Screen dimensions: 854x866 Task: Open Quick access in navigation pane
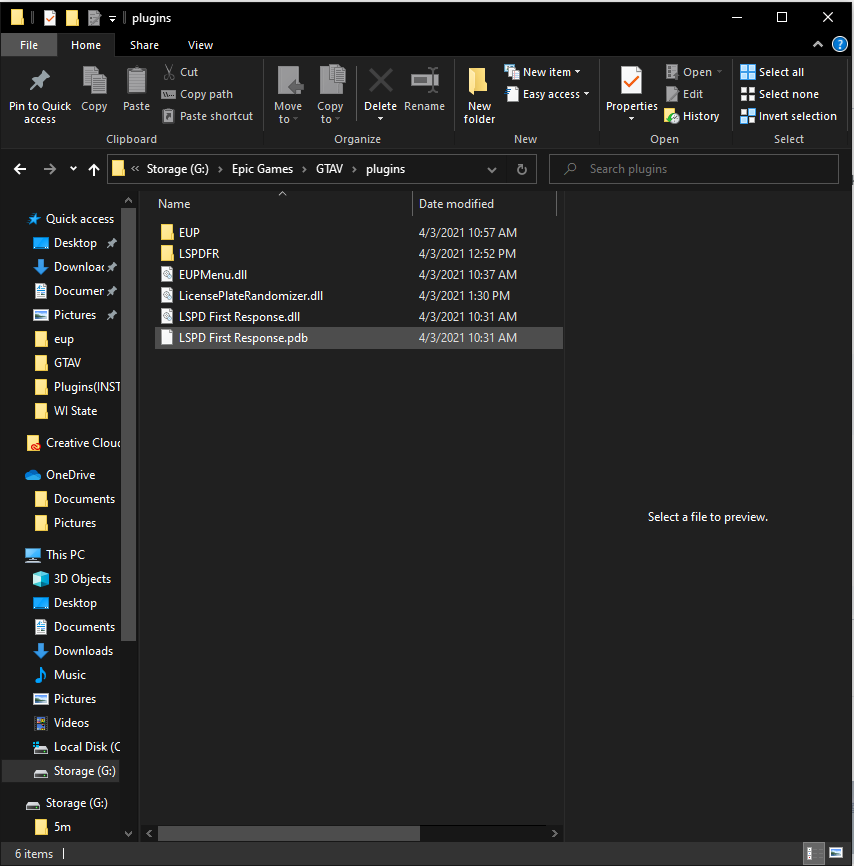click(x=71, y=219)
